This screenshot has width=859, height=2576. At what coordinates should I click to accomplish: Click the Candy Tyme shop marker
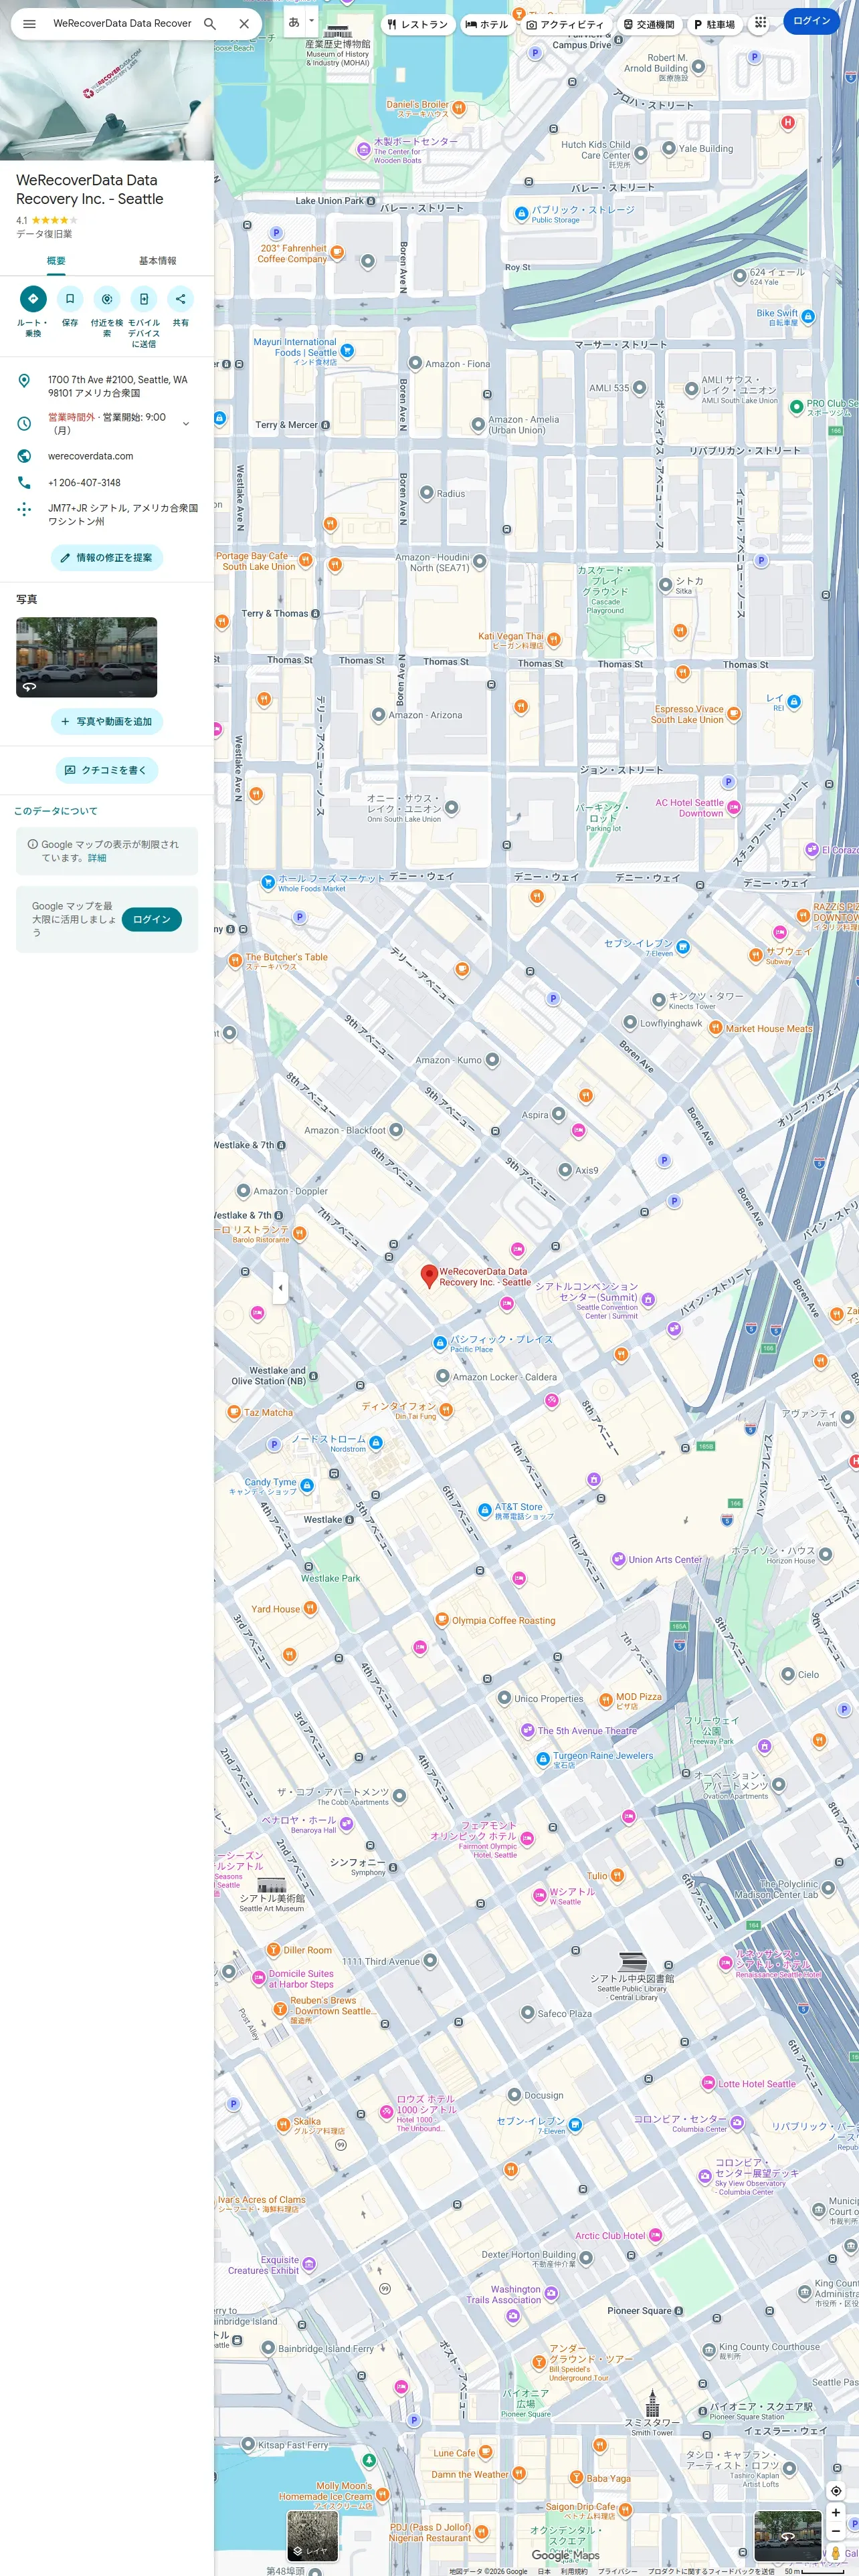click(307, 1486)
